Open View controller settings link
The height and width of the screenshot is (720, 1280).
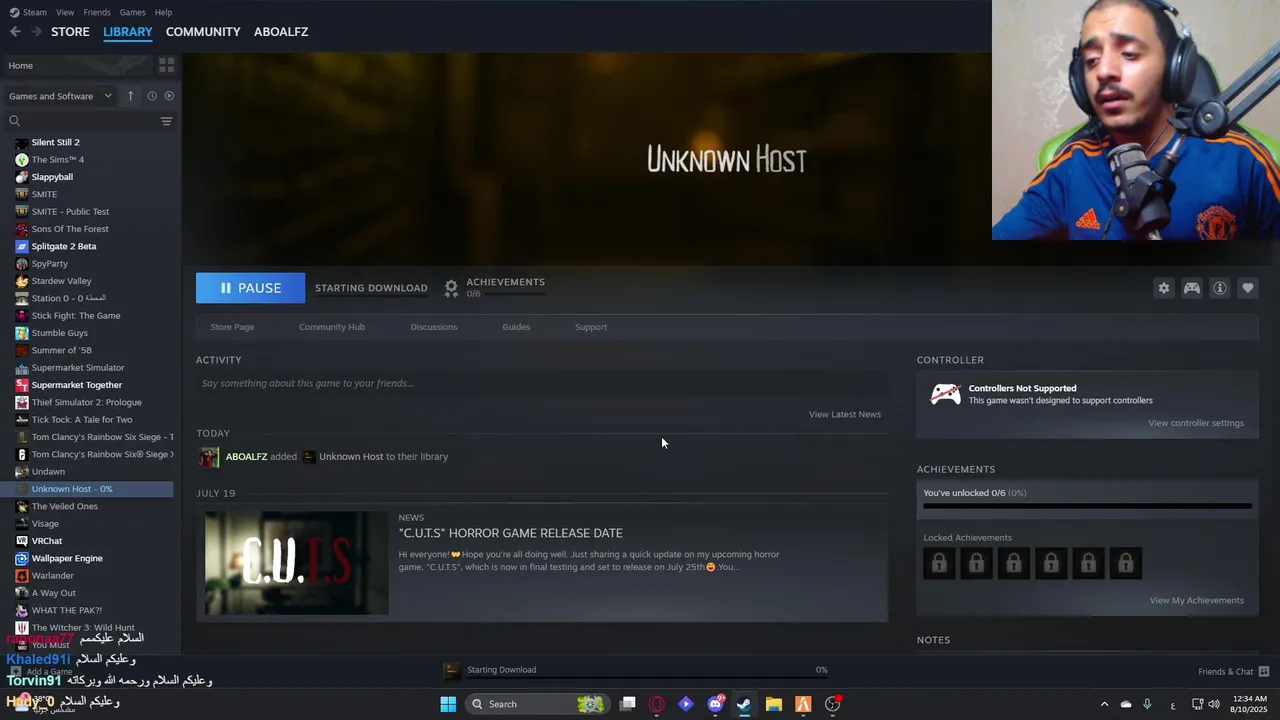(x=1196, y=423)
